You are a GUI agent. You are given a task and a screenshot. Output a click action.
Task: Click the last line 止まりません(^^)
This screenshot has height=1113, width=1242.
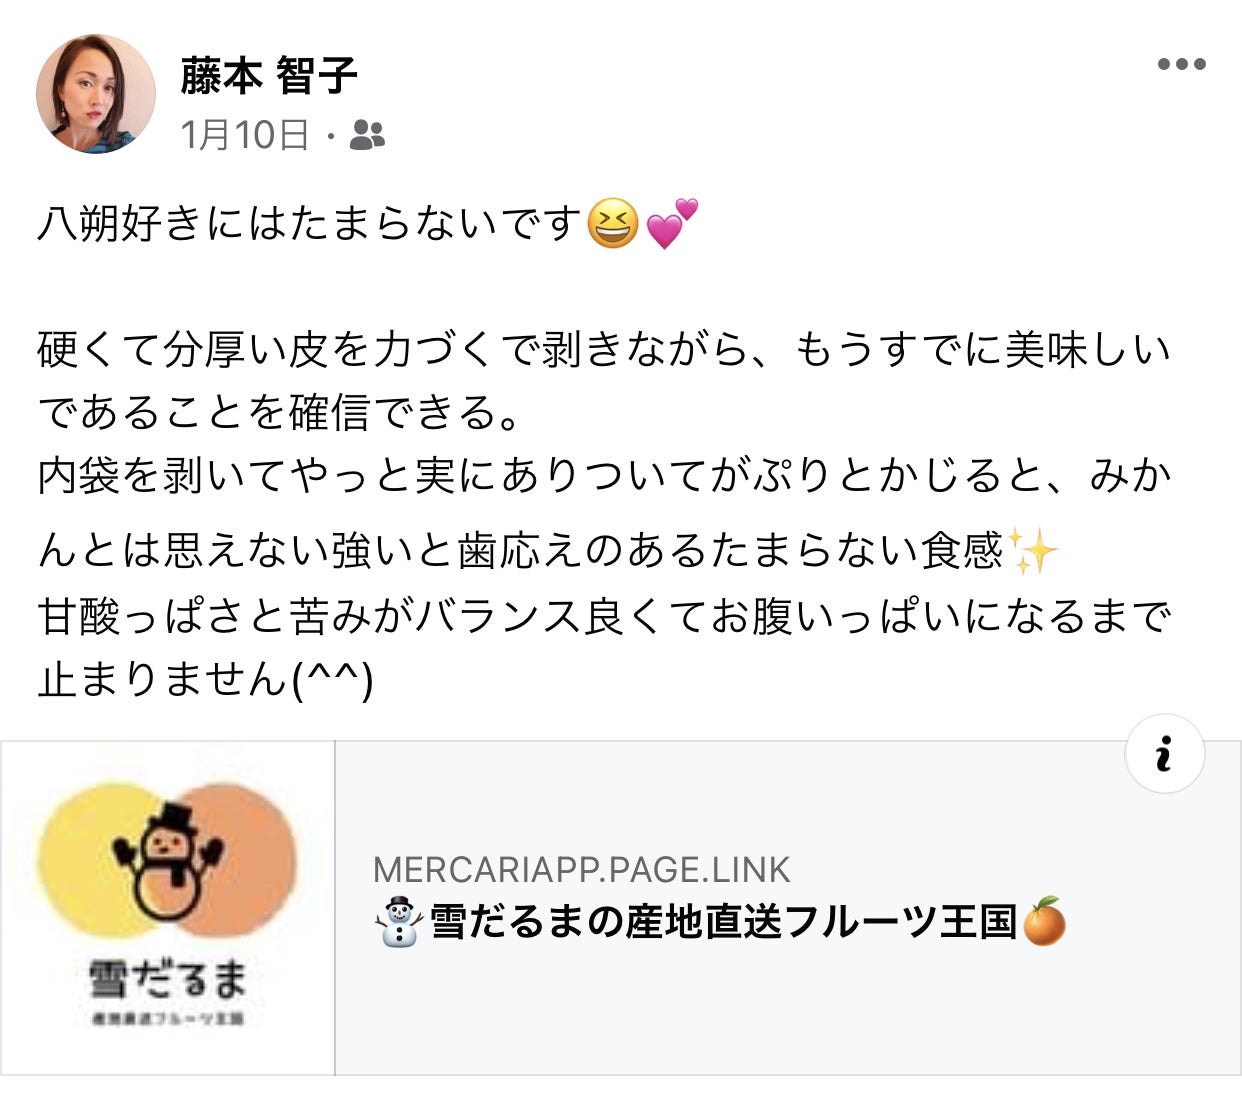(205, 680)
